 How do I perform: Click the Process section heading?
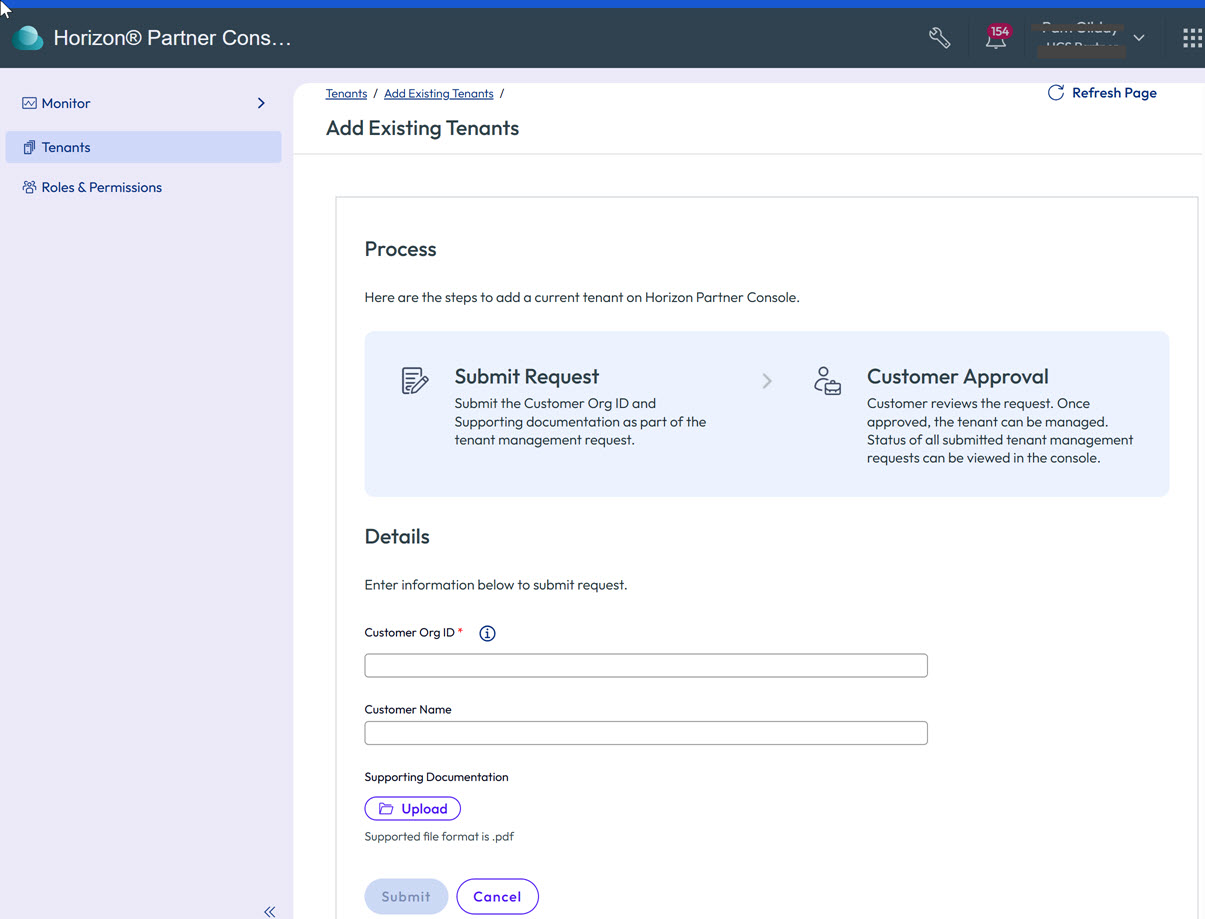tap(400, 249)
